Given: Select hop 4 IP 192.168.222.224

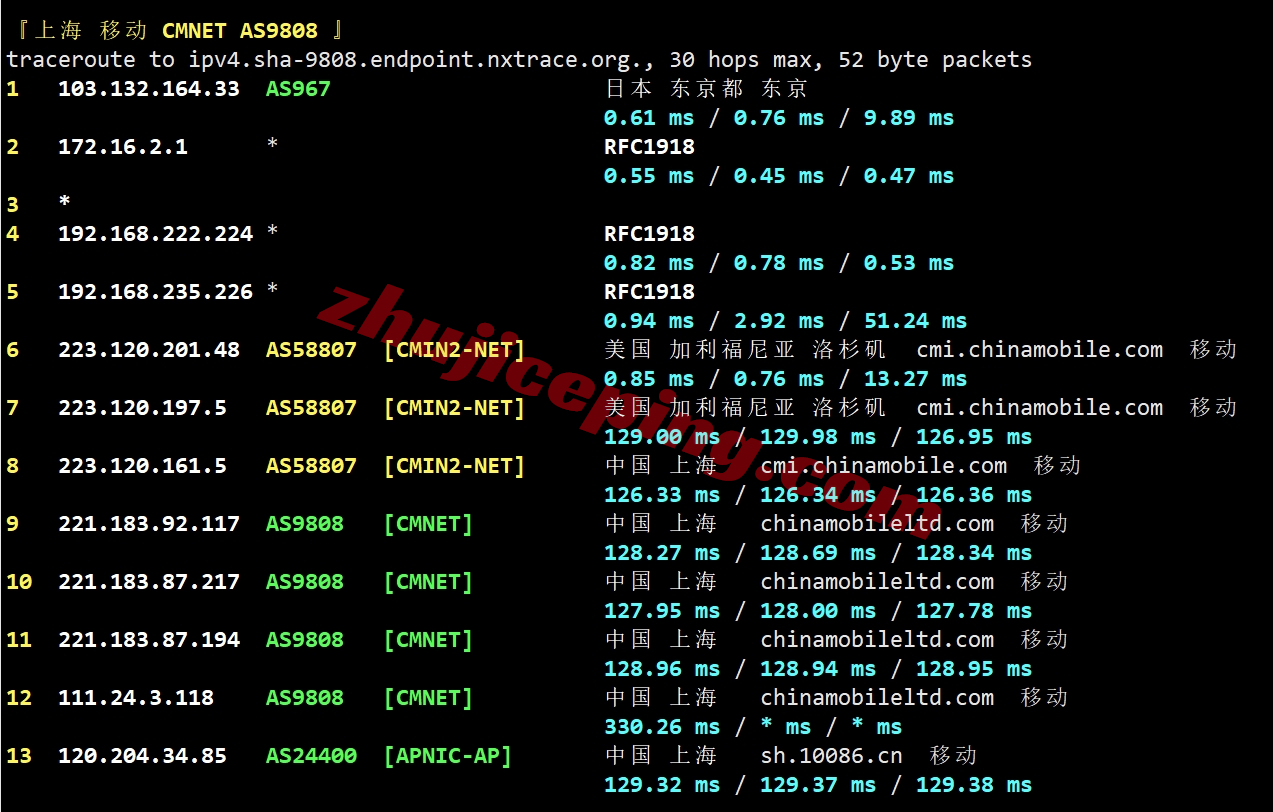Looking at the screenshot, I should pyautogui.click(x=156, y=234).
